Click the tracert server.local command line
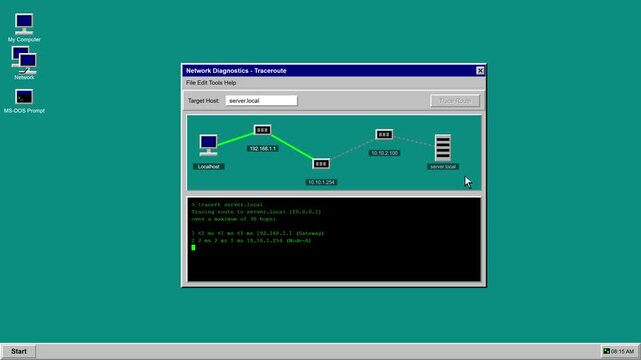The width and height of the screenshot is (641, 360). point(227,205)
